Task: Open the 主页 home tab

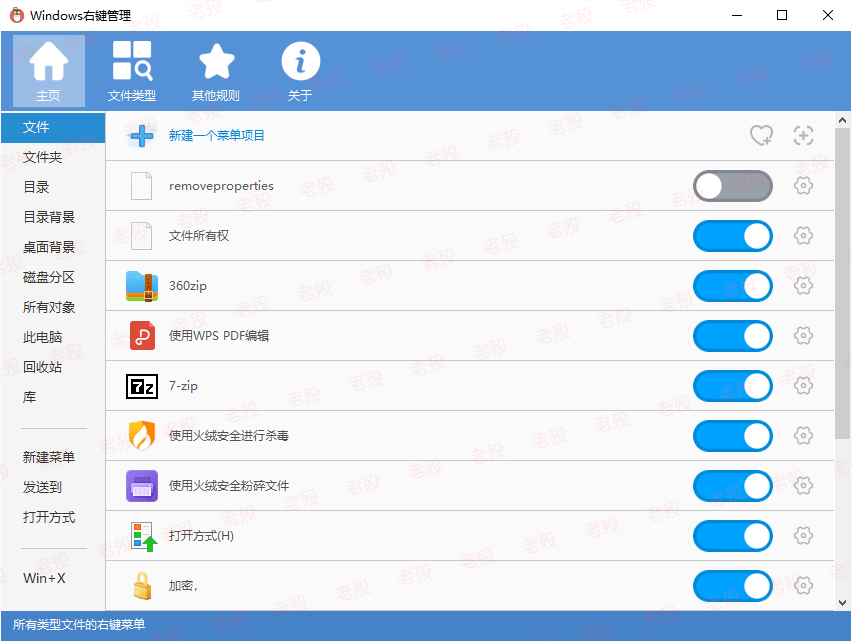Action: click(x=48, y=71)
